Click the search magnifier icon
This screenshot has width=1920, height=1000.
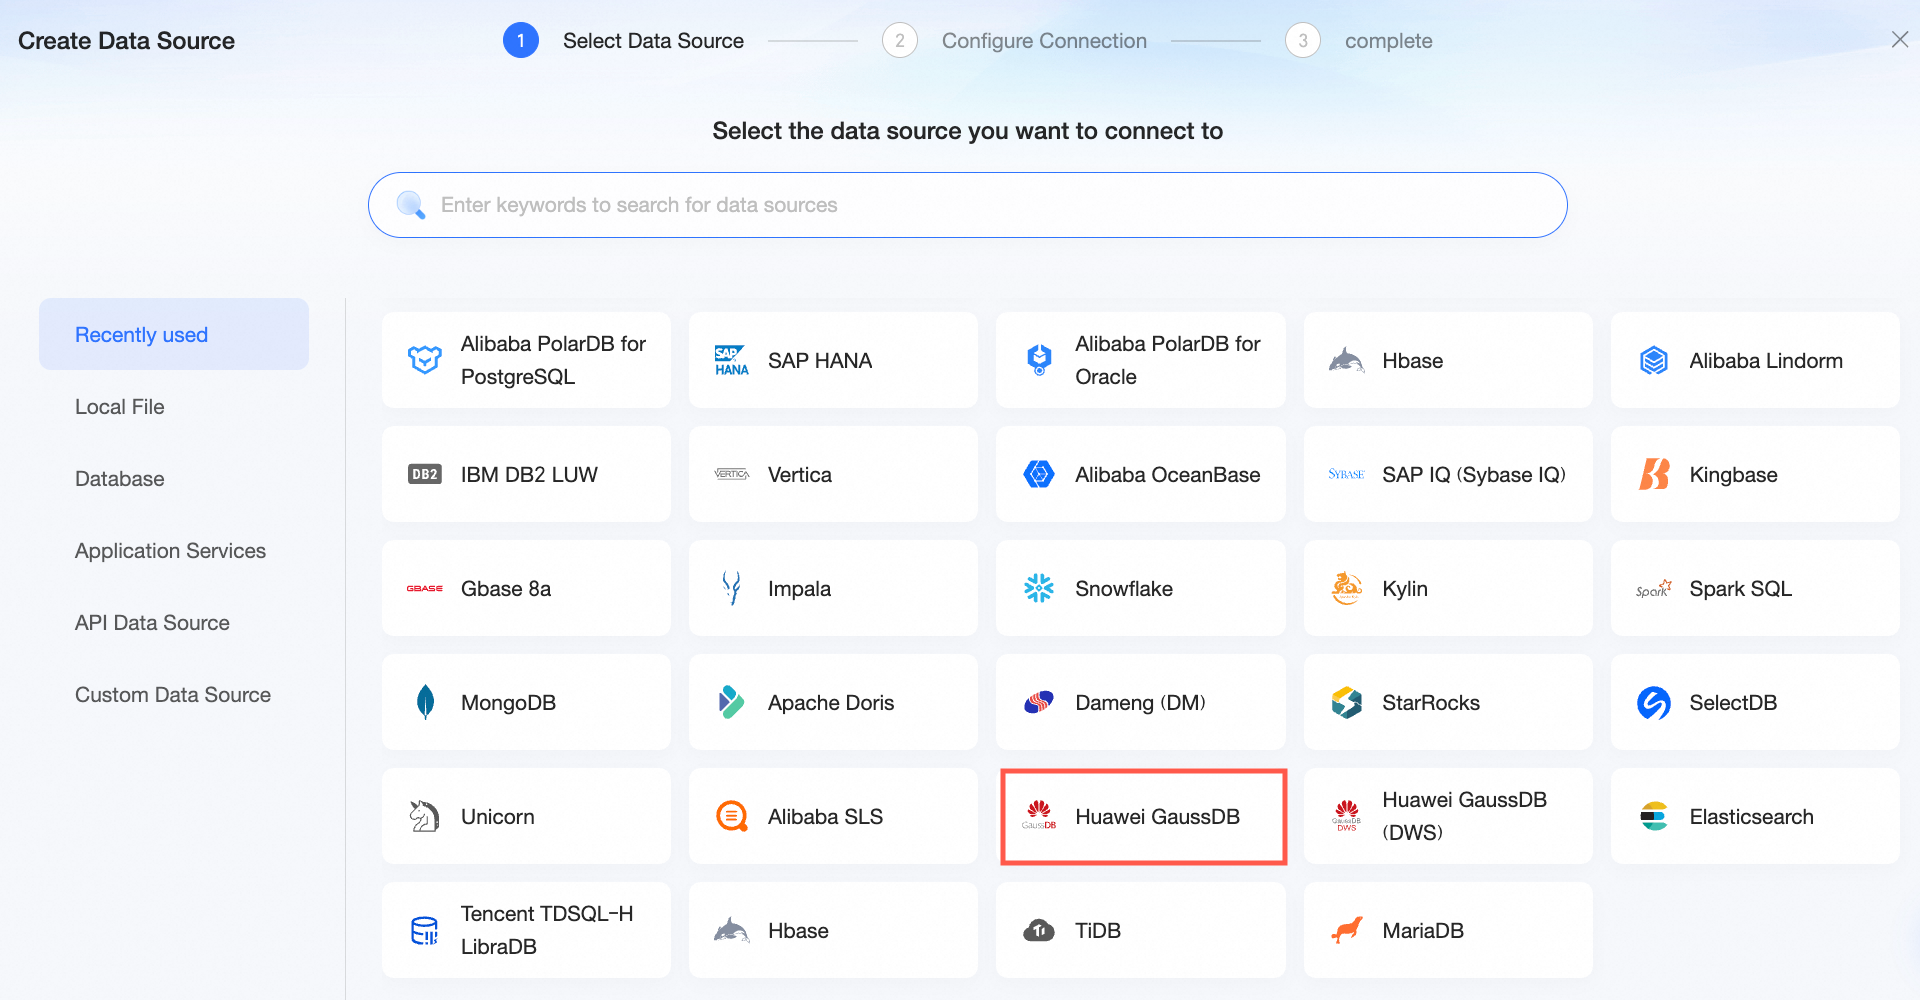411,205
